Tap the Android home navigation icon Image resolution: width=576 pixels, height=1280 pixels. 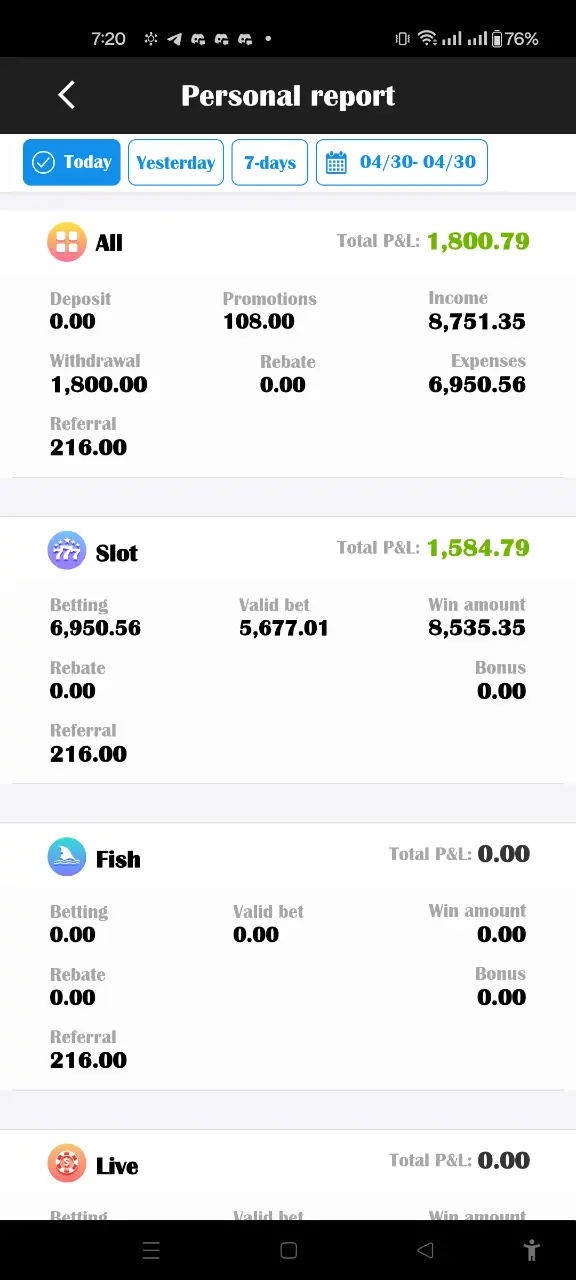[x=288, y=1250]
